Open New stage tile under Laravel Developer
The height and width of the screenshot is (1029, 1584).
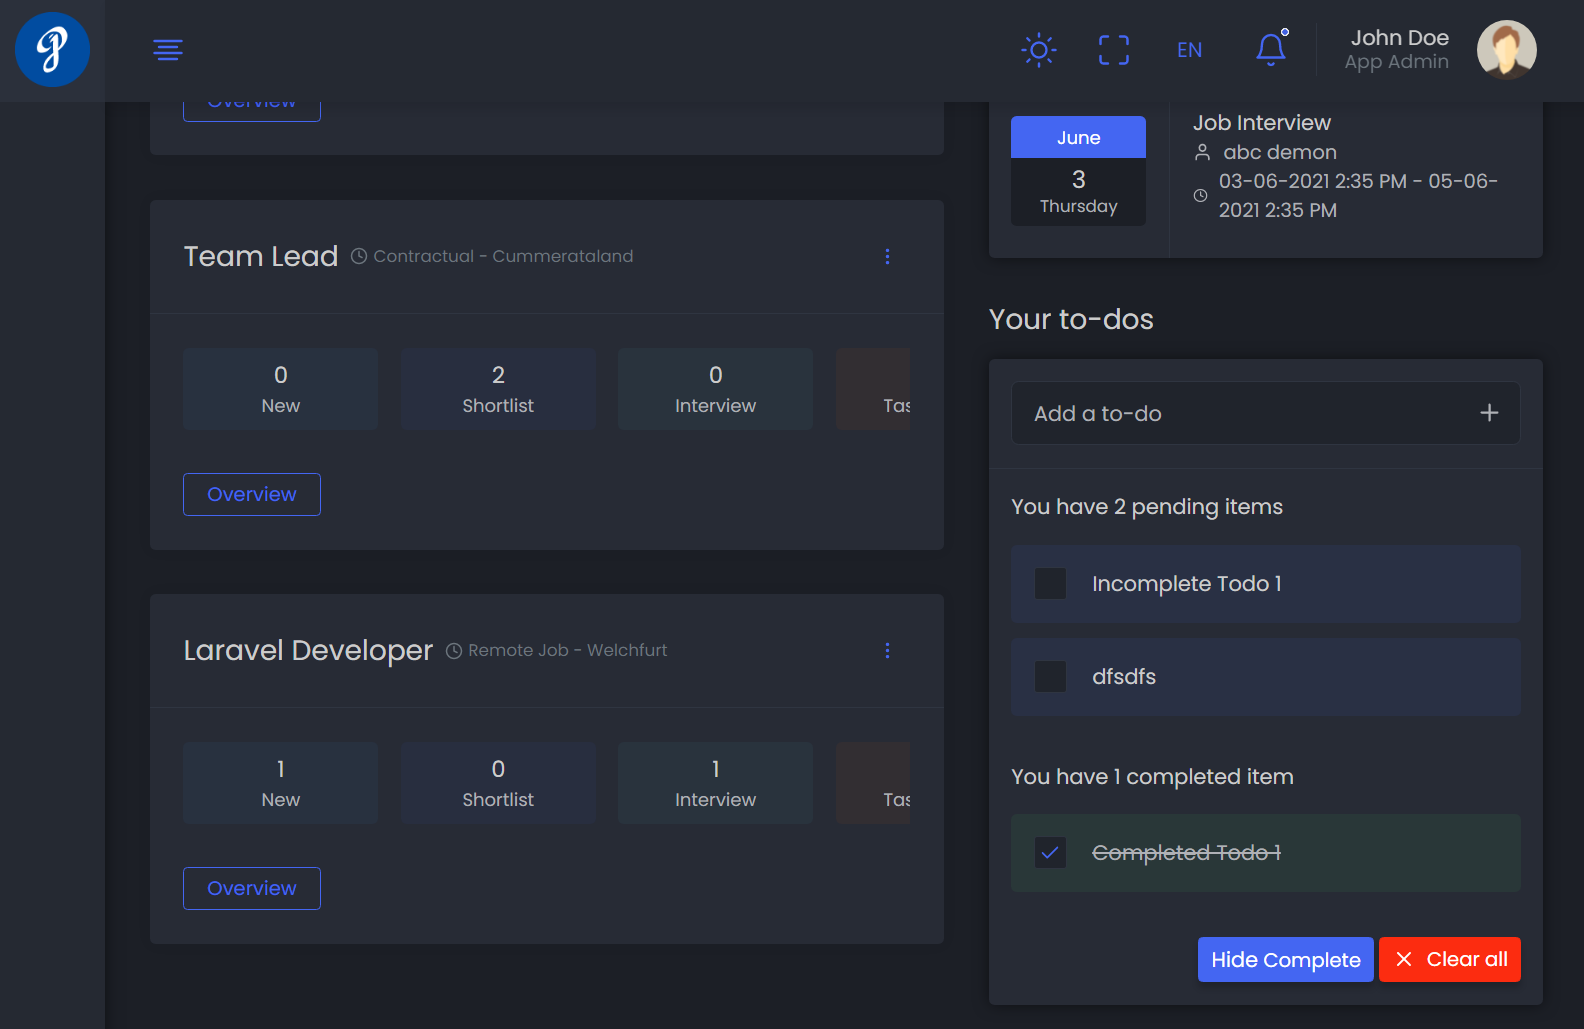coord(280,783)
